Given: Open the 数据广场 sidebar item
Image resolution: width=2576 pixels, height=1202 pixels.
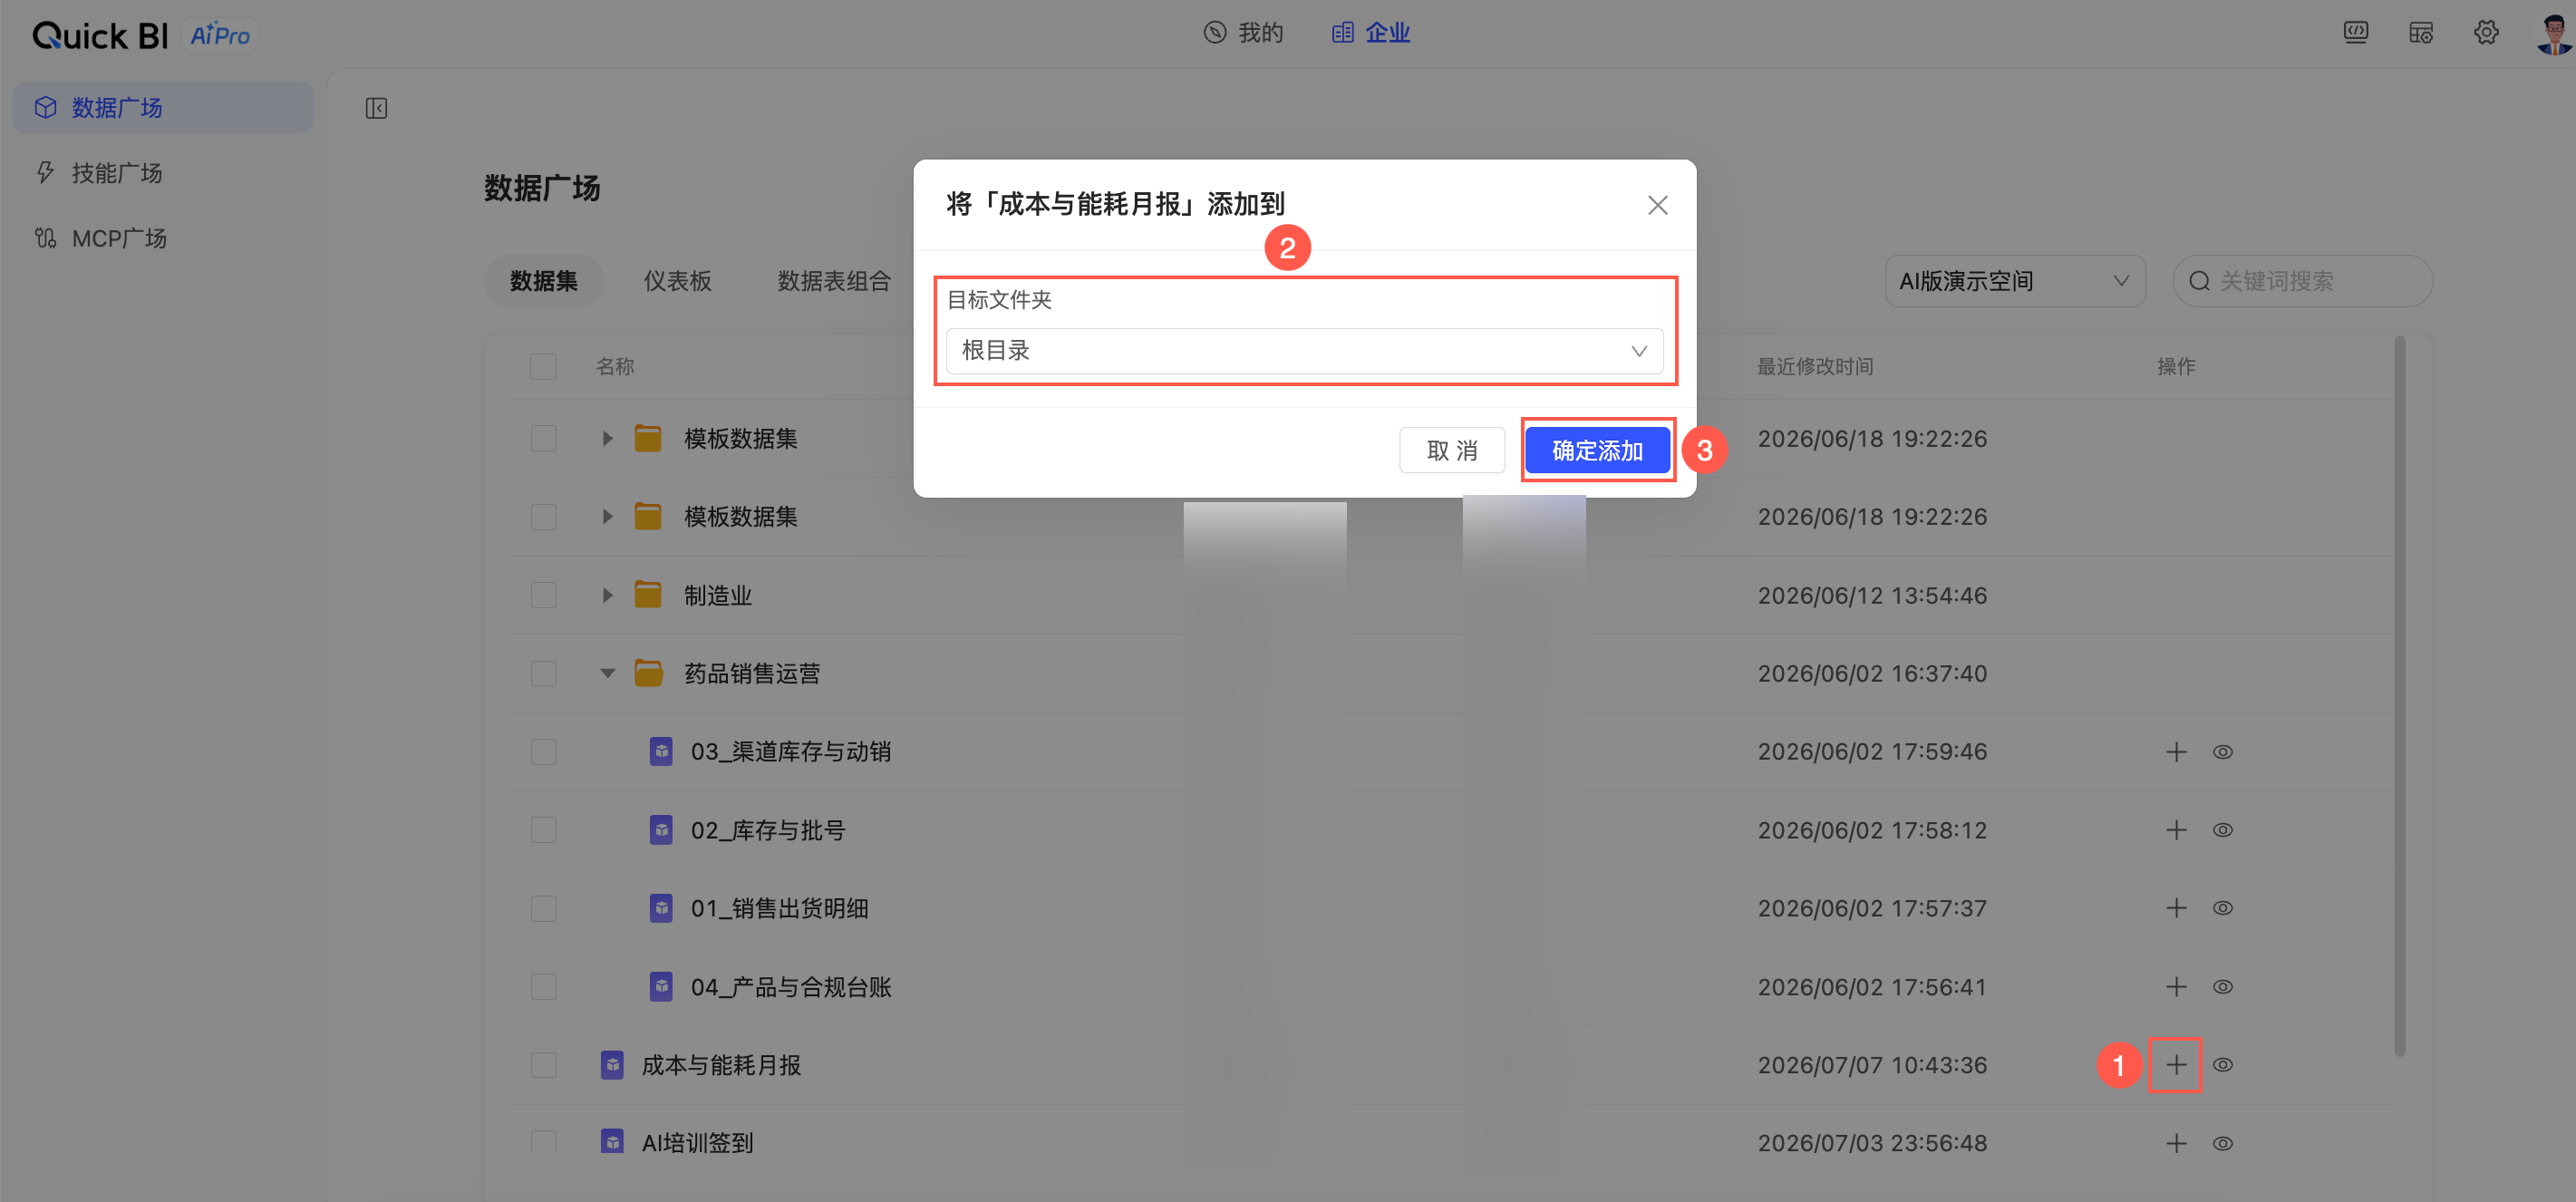Looking at the screenshot, I should 163,107.
